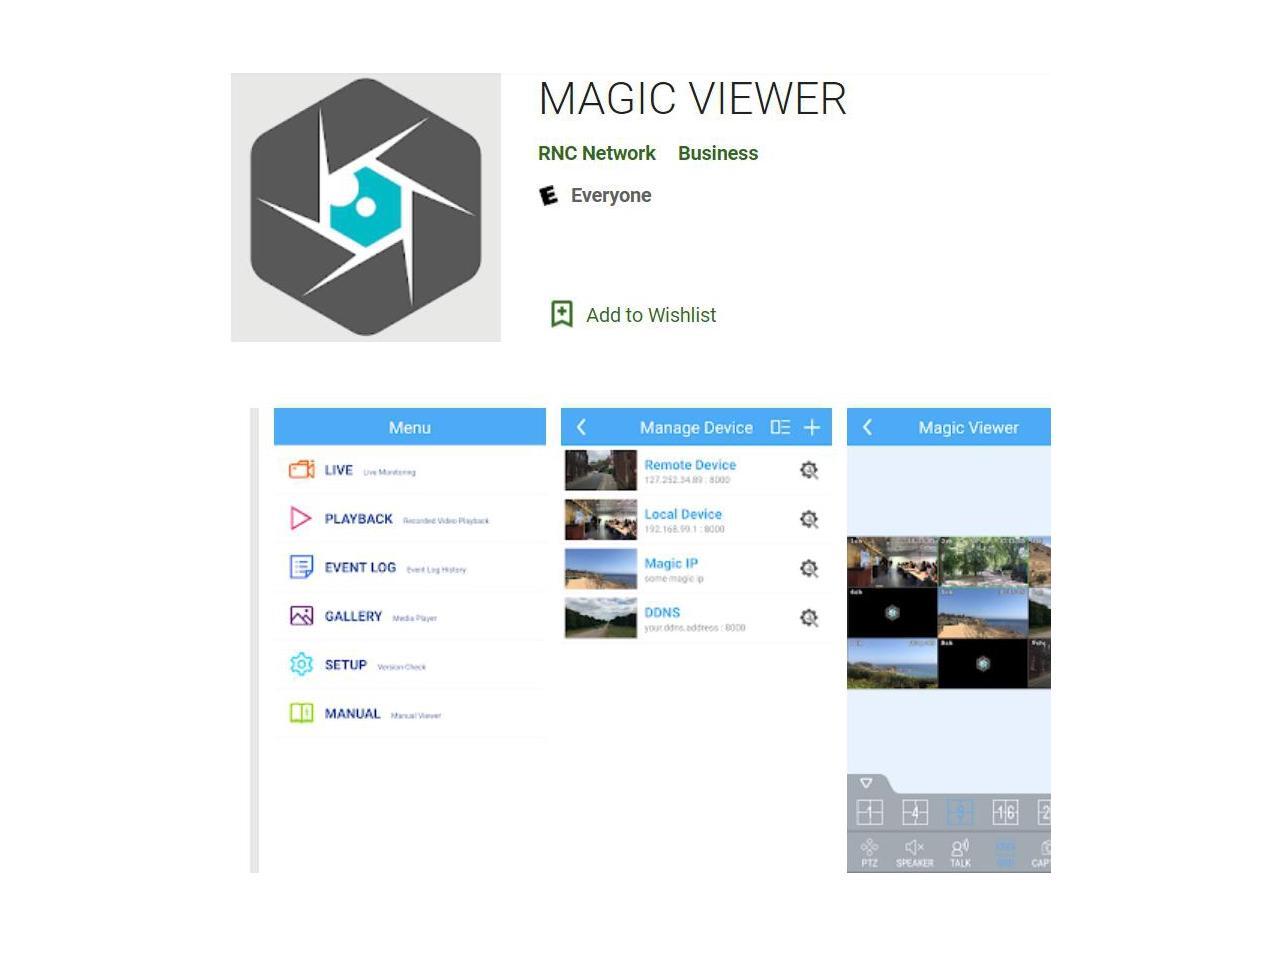
Task: Open LIVE monitoring from the menu
Action: [x=338, y=470]
